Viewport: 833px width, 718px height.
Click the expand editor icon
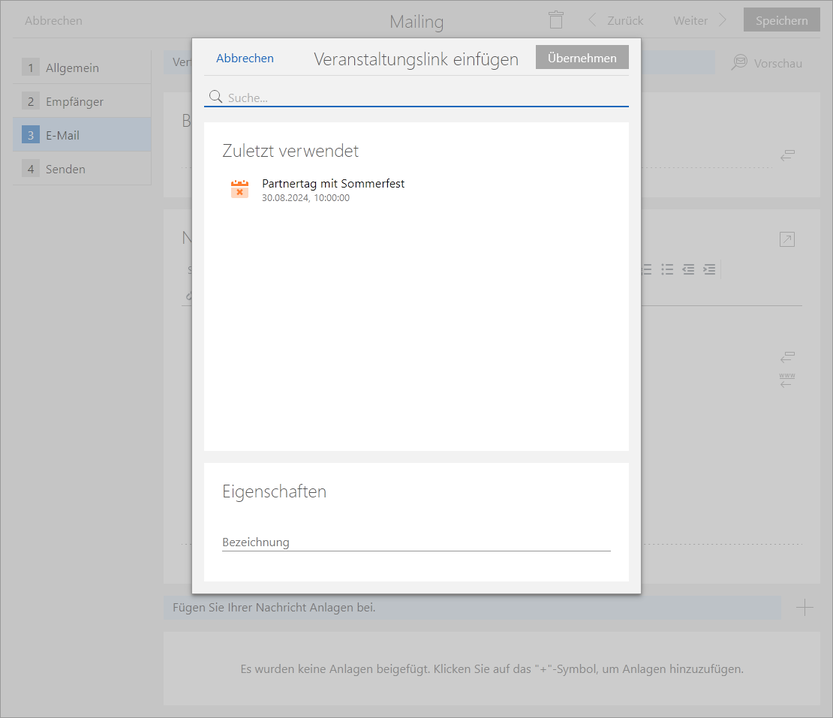[x=787, y=239]
